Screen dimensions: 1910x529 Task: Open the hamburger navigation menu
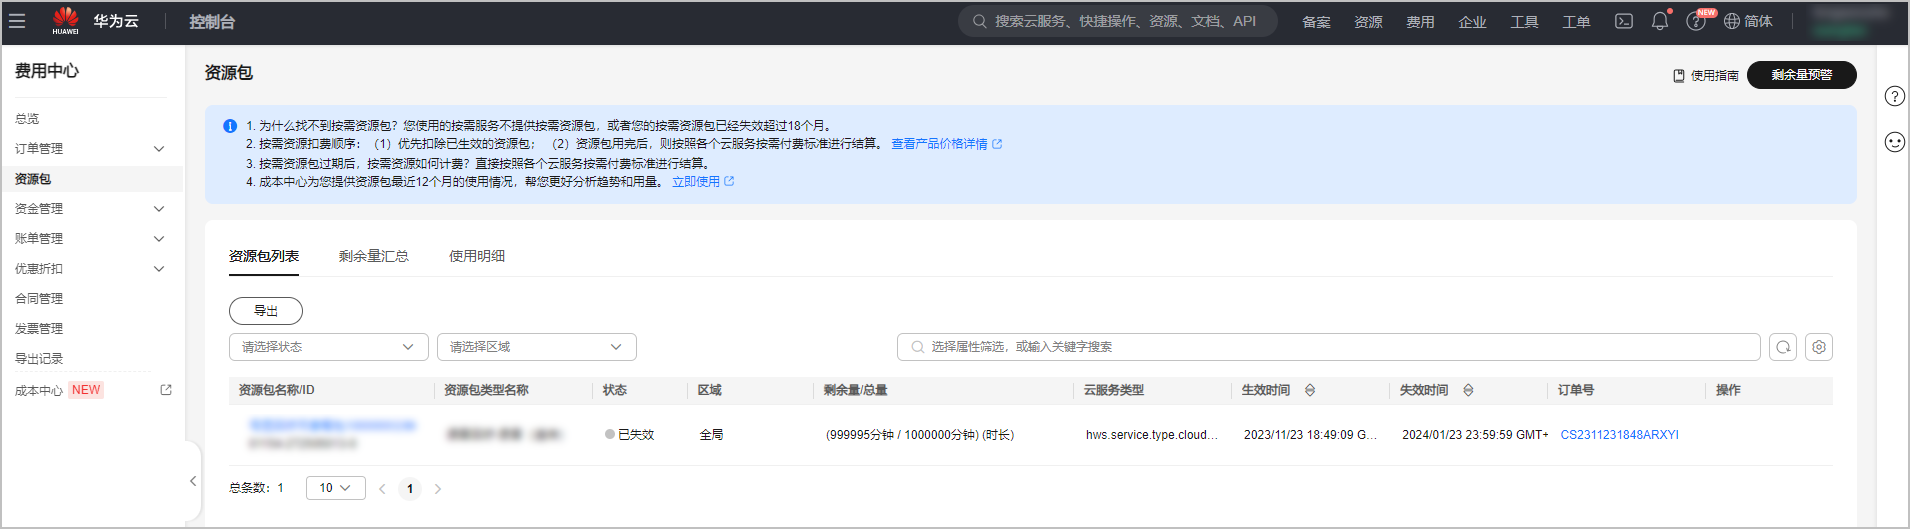pyautogui.click(x=17, y=21)
